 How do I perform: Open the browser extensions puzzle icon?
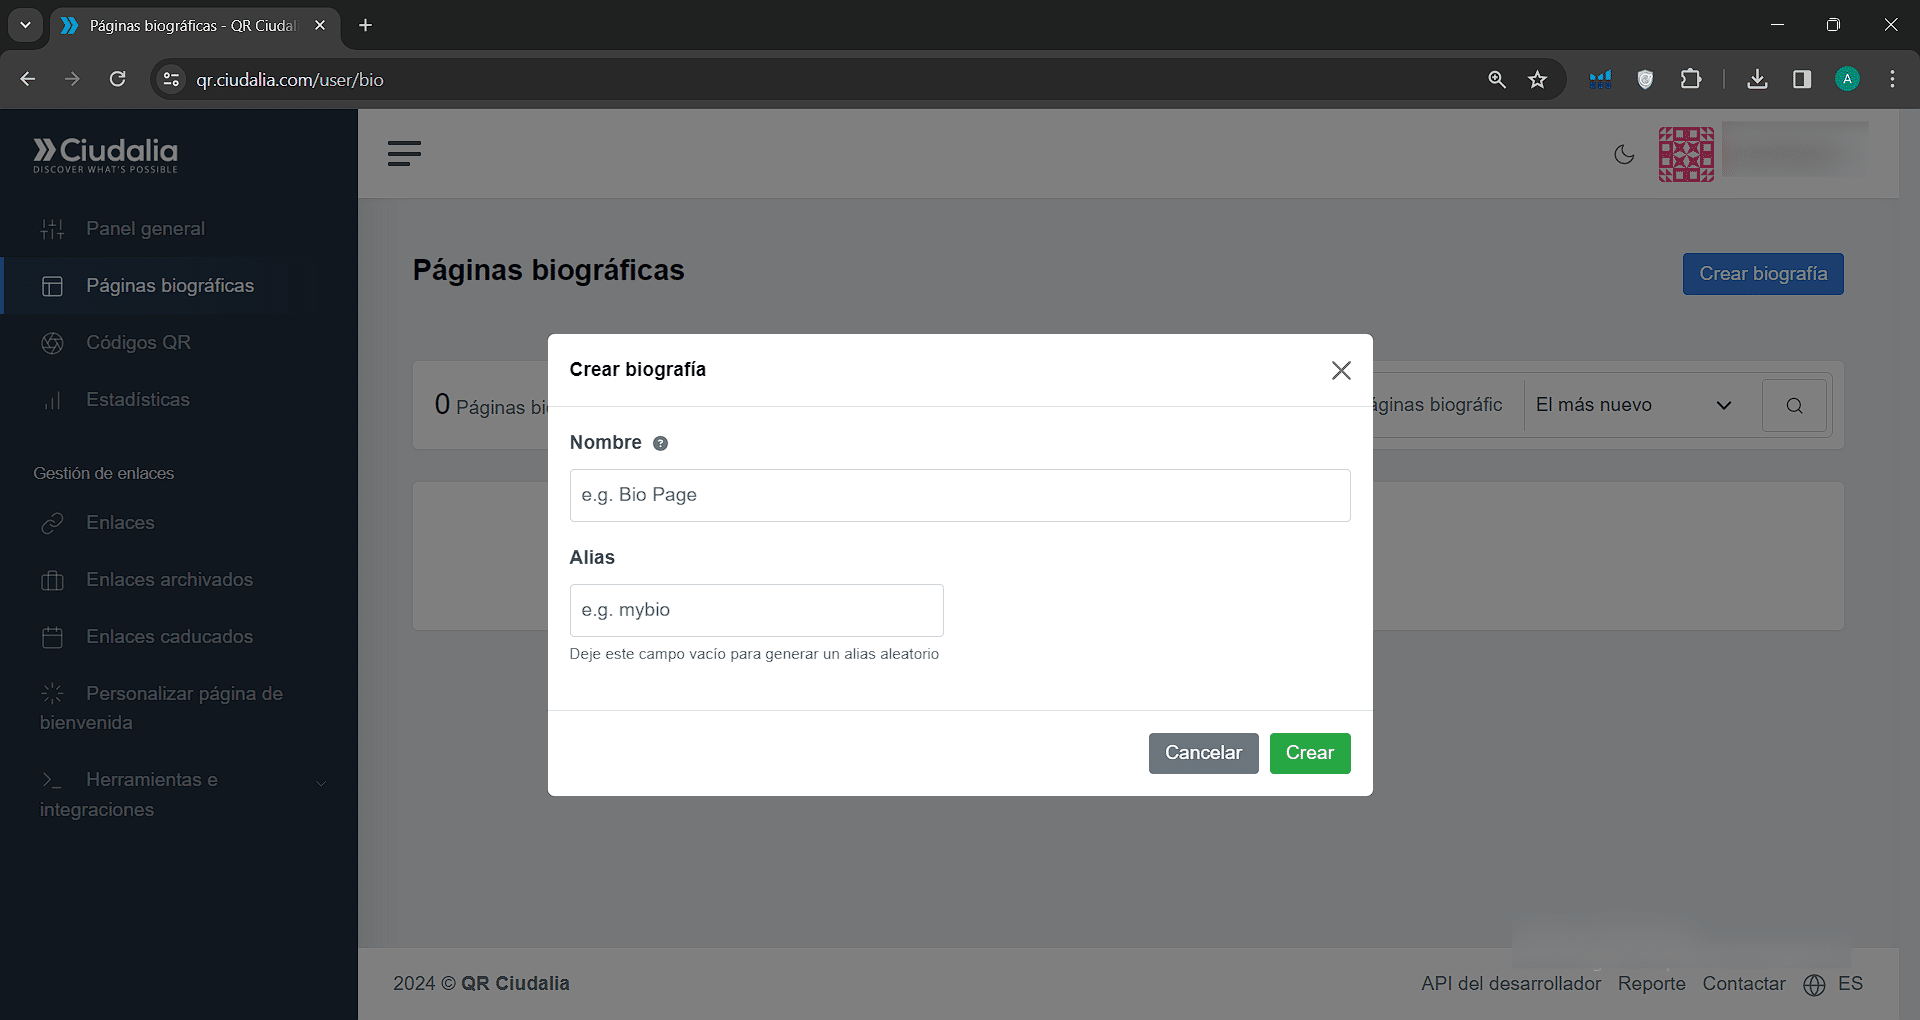[1690, 80]
